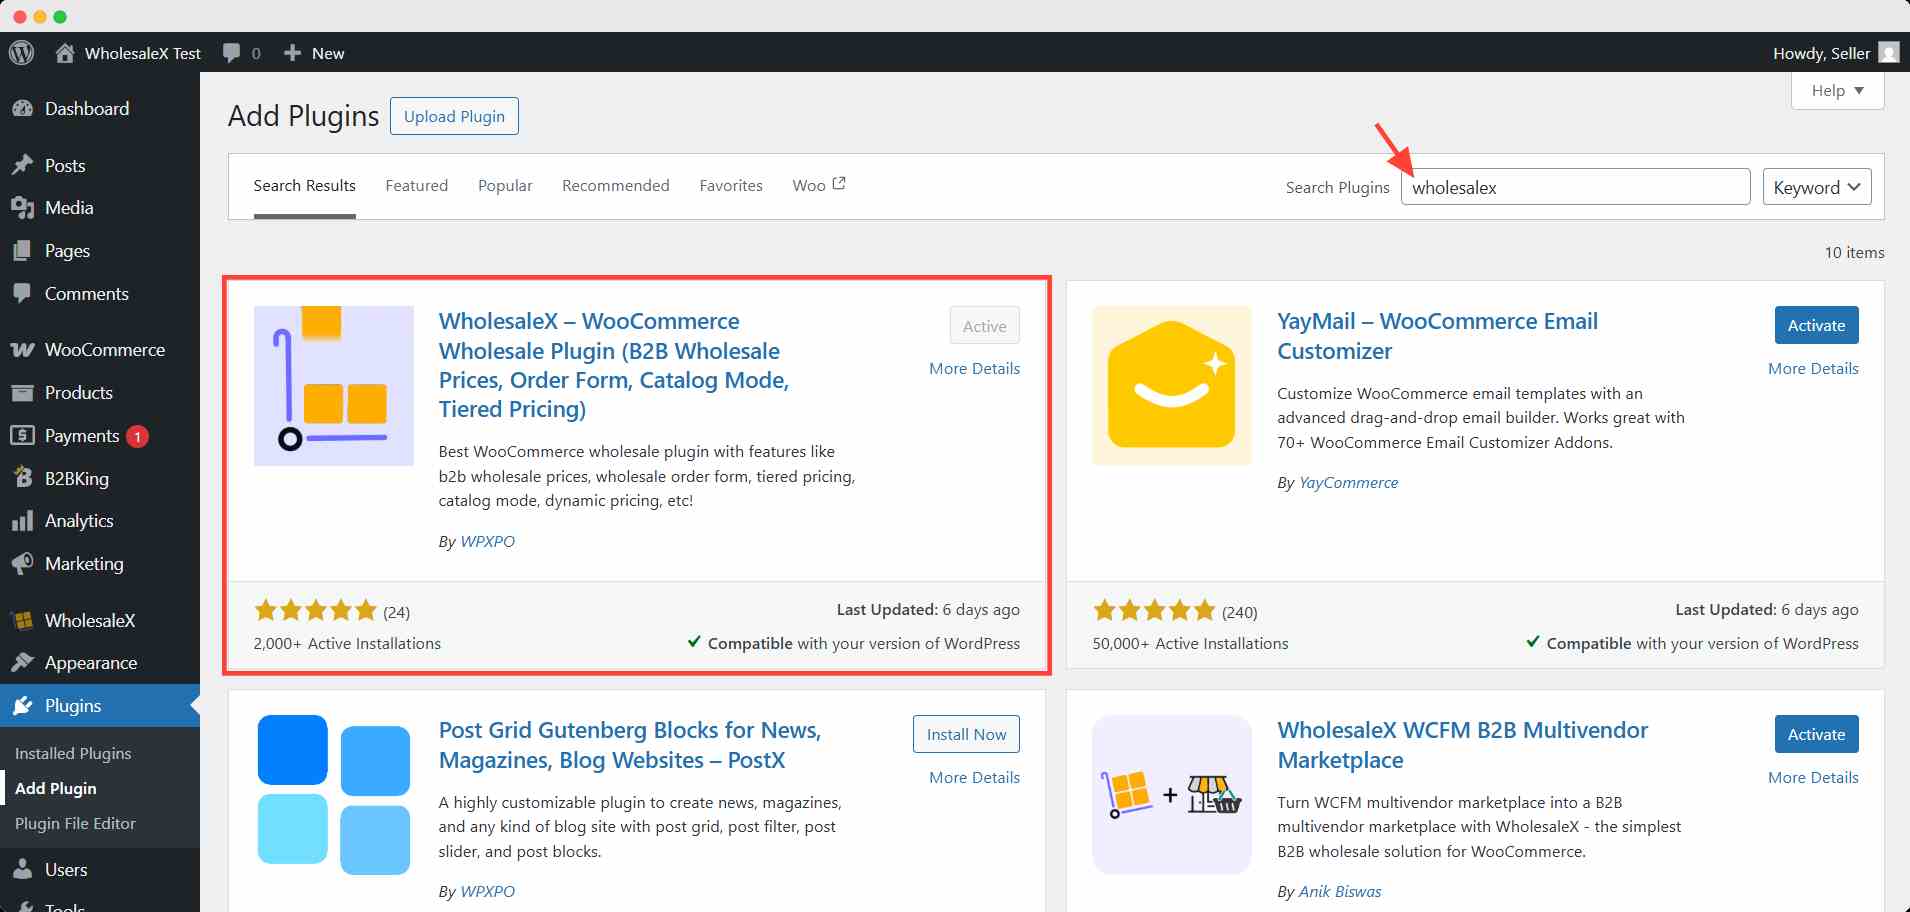Expand the Help dropdown tab

pos(1838,91)
